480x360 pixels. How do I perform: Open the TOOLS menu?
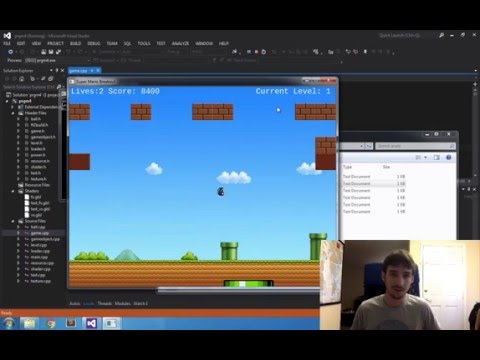click(x=144, y=44)
